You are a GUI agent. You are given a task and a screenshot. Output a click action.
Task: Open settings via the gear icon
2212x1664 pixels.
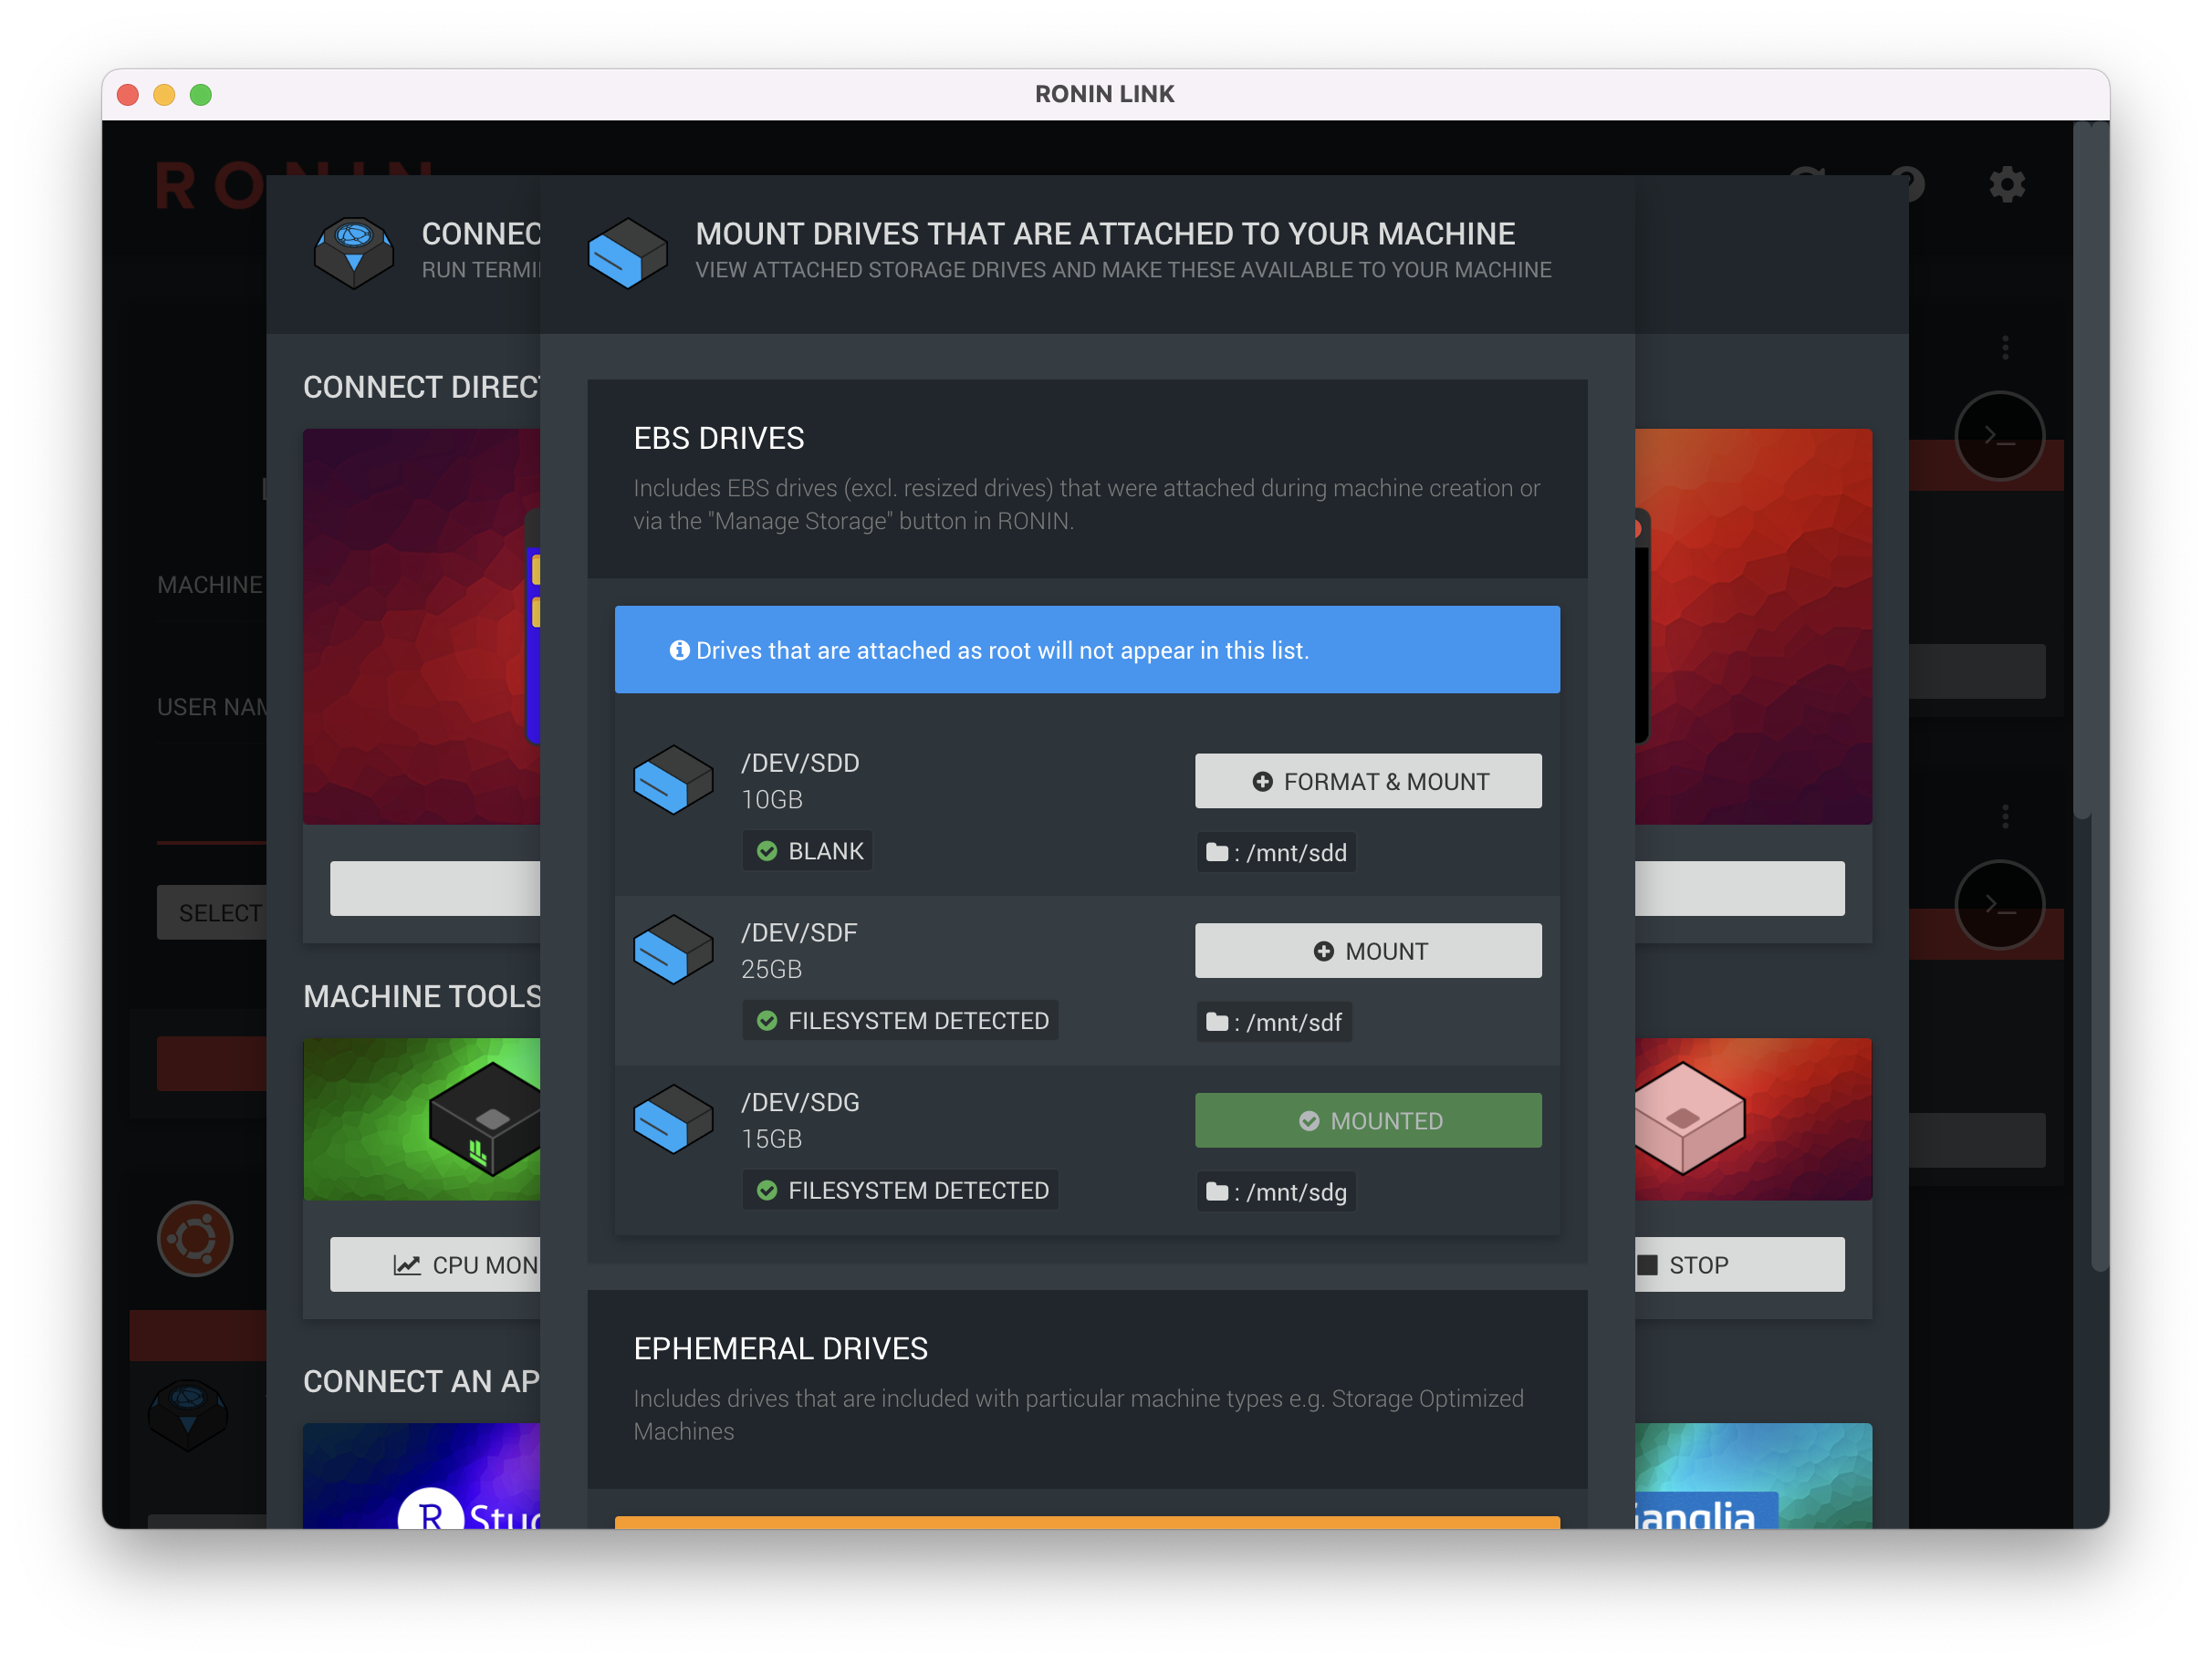coord(2007,184)
